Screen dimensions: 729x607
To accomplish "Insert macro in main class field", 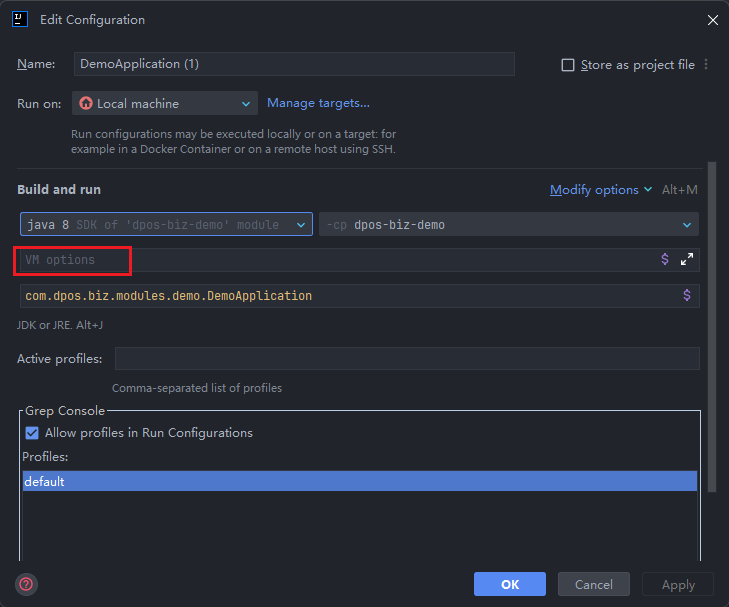I will pos(686,295).
